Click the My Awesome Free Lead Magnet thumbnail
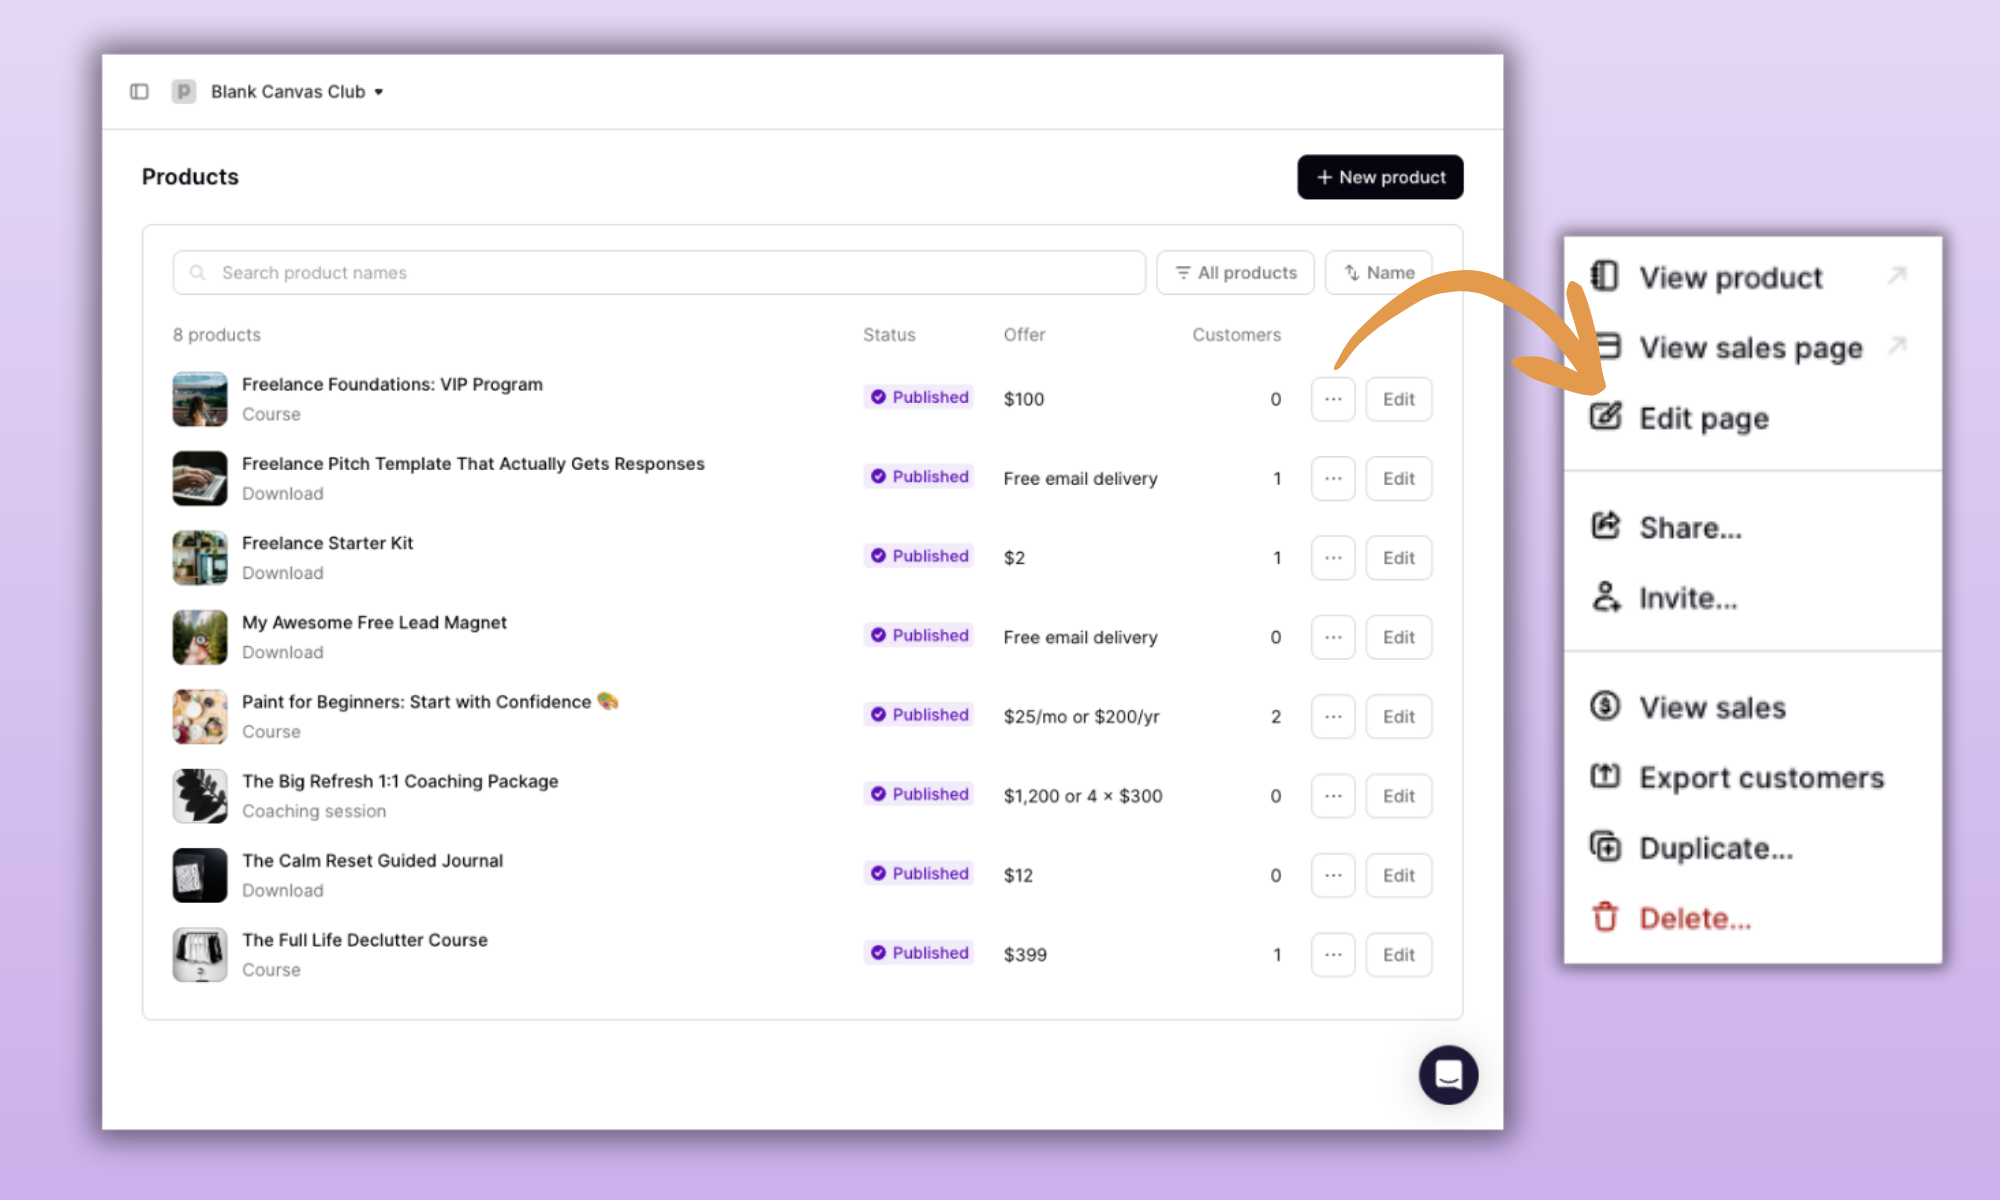Viewport: 2000px width, 1200px height. (199, 637)
